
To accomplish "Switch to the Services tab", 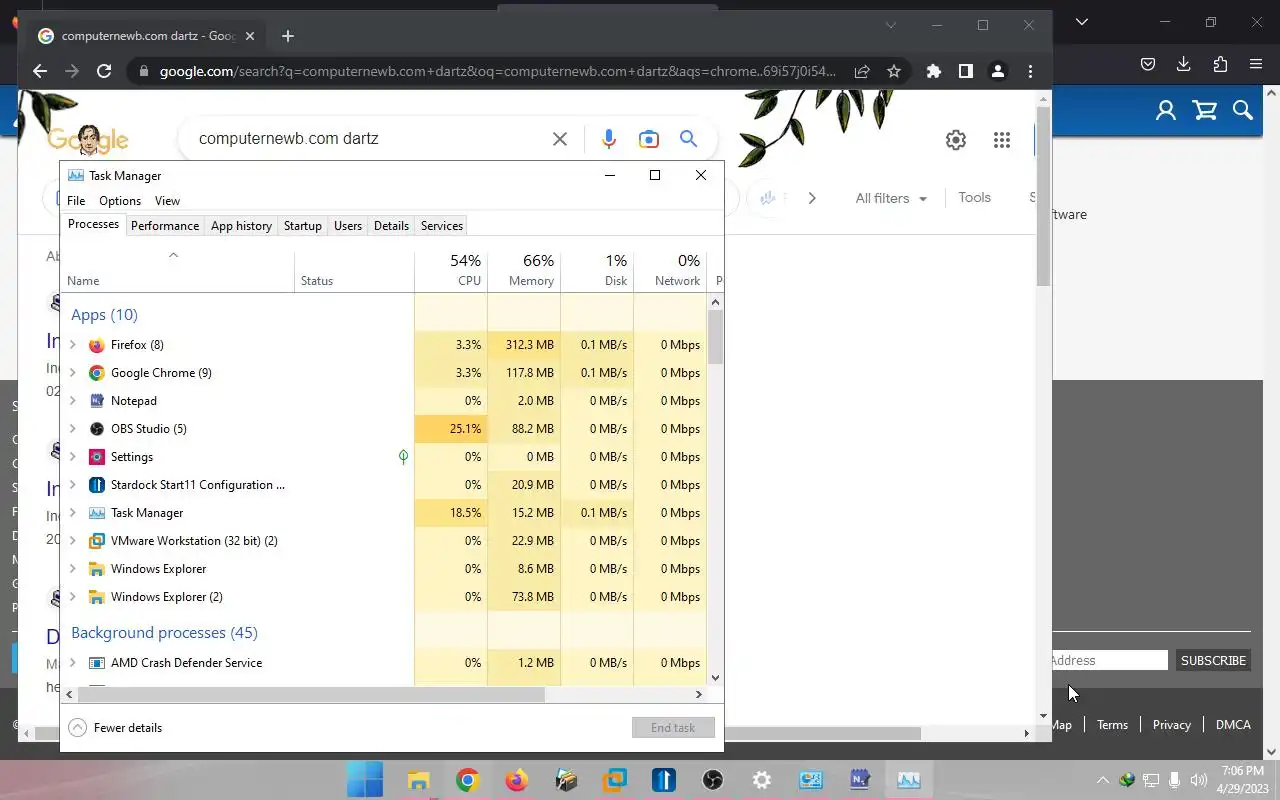I will (442, 226).
